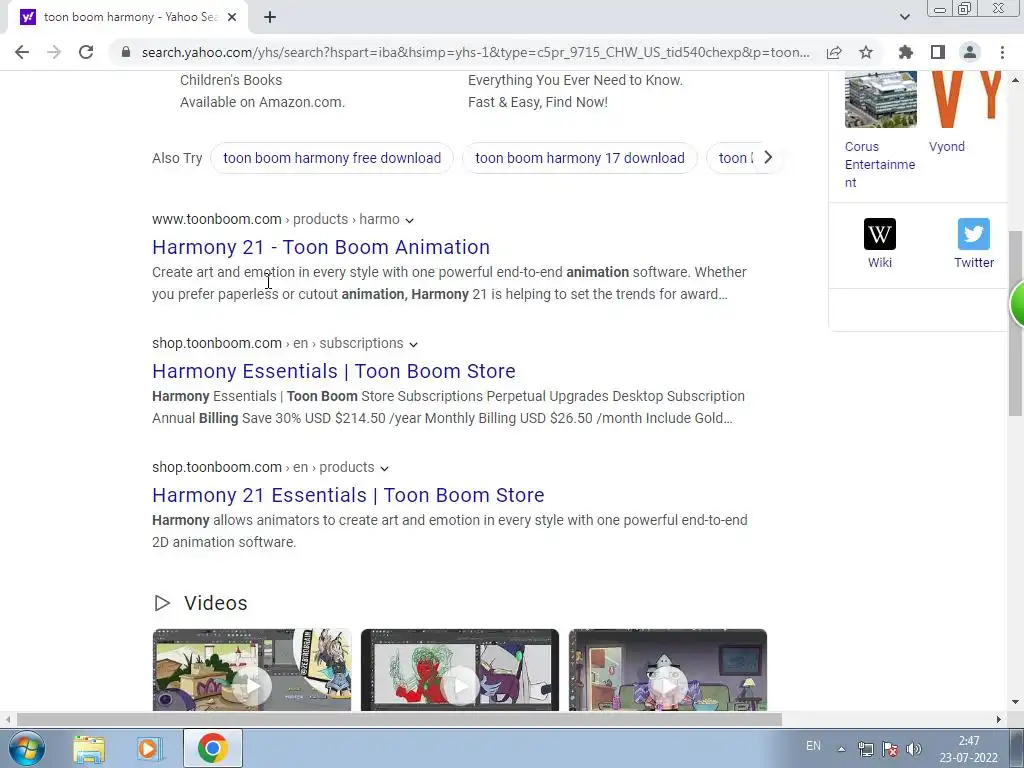This screenshot has height=768, width=1024.
Task: Click 'toon boom harmony free download' suggestion
Action: pos(332,158)
